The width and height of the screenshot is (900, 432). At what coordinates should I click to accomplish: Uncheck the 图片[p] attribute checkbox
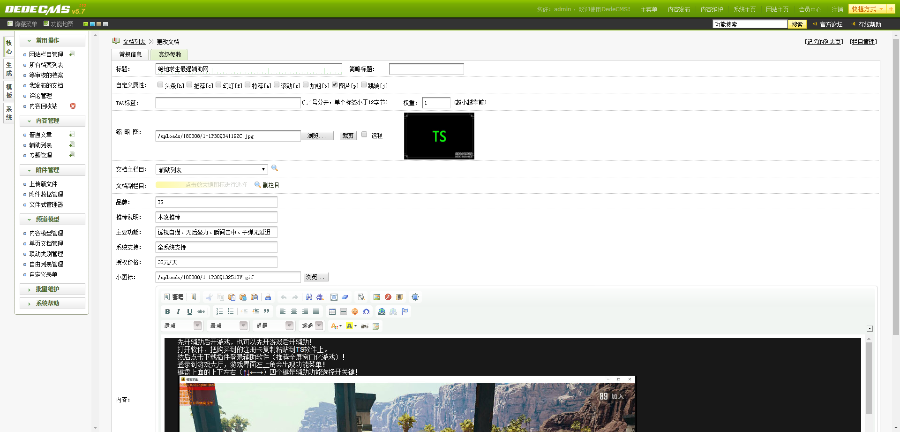[335, 84]
